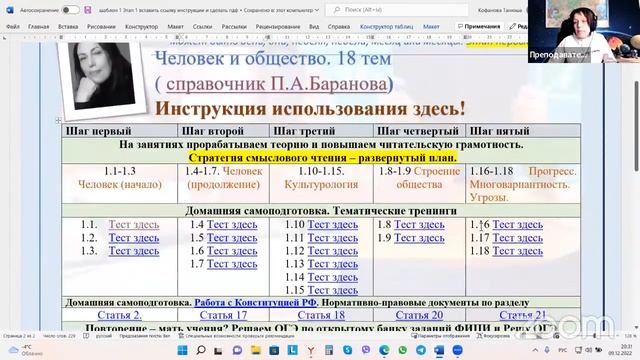Viewport: 640px width, 360px height.
Task: Open the Статья 17 link
Action: [x=223, y=315]
